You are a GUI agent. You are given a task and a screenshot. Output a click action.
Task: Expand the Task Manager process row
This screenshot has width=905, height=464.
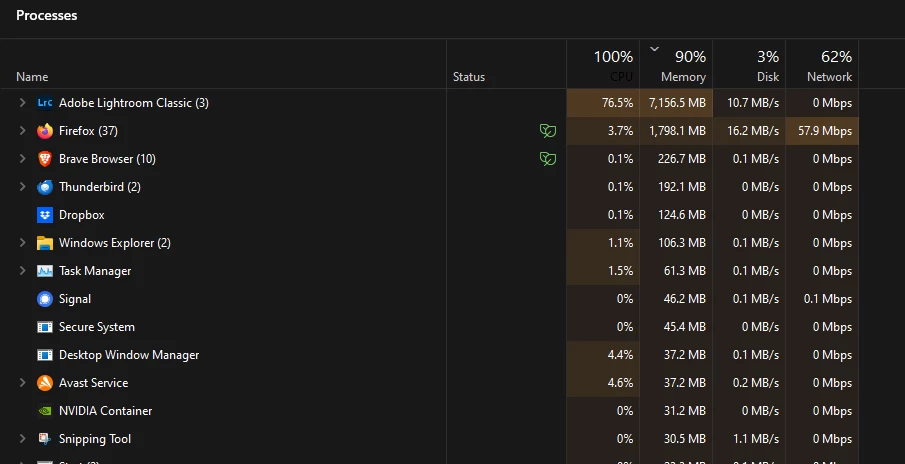pyautogui.click(x=23, y=271)
